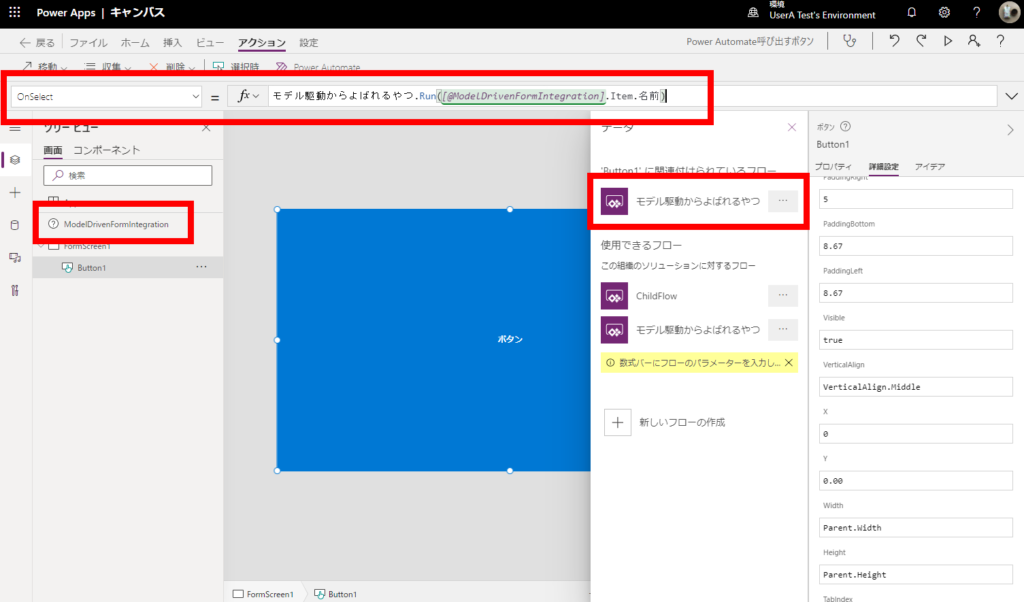Dismiss the yellow flow parameter notice
The image size is (1024, 602).
[789, 362]
